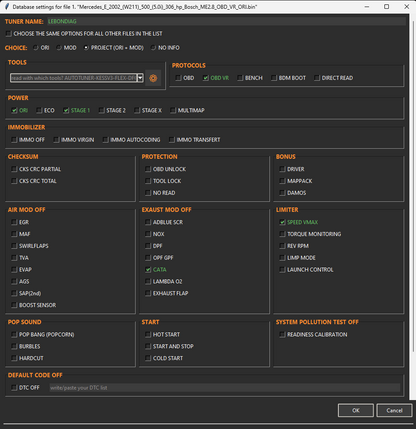This screenshot has height=429, width=416.
Task: Check same options for all other files
Action: coord(9,34)
